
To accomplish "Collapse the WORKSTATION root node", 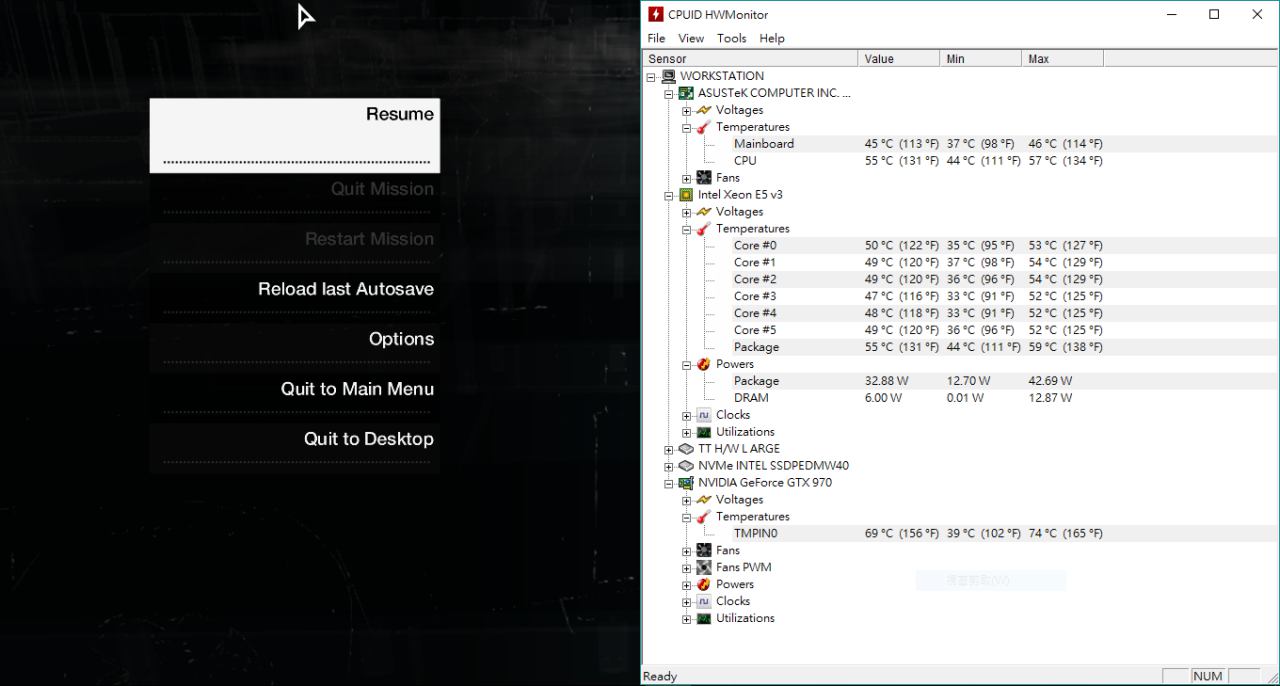I will (x=652, y=77).
